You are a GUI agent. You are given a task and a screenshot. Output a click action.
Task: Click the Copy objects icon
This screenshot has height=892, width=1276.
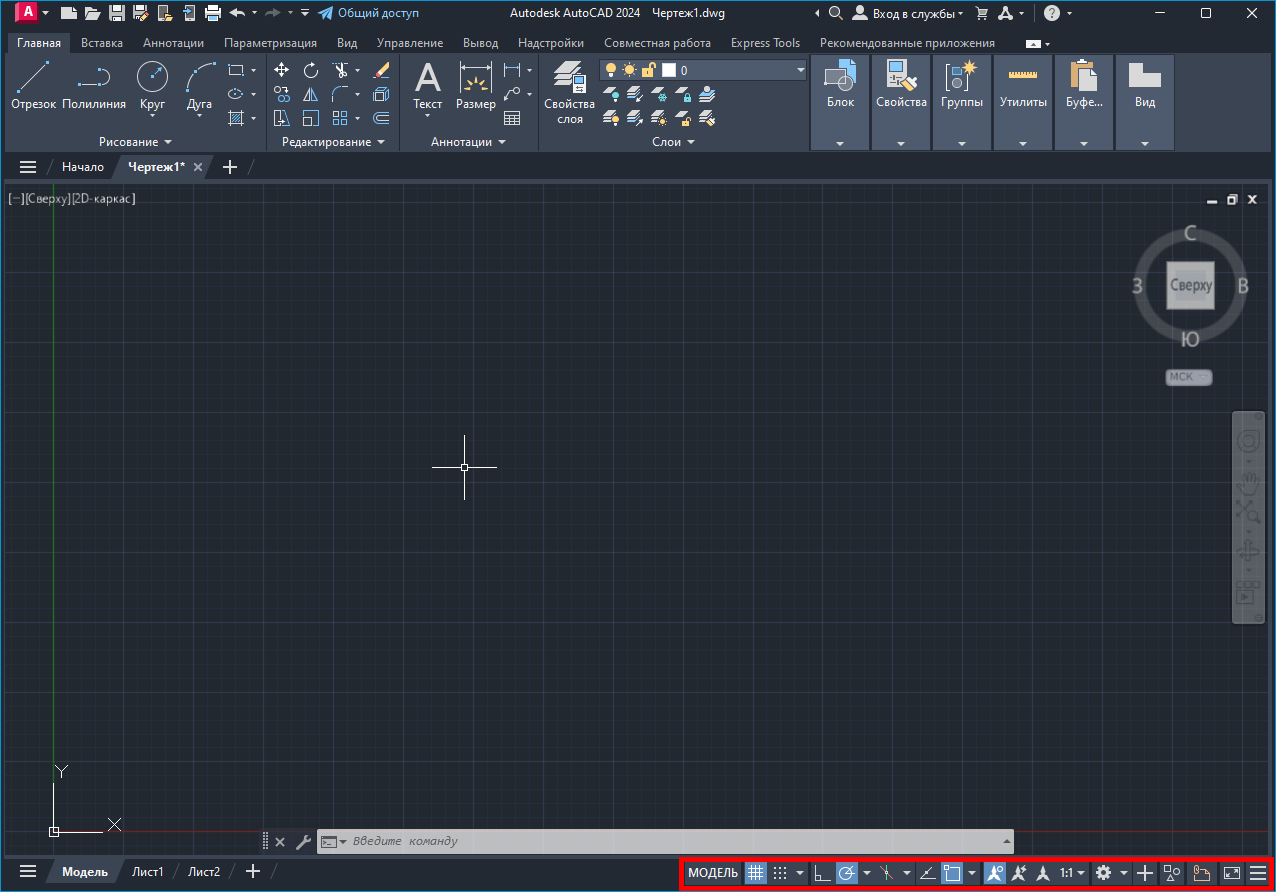[282, 94]
